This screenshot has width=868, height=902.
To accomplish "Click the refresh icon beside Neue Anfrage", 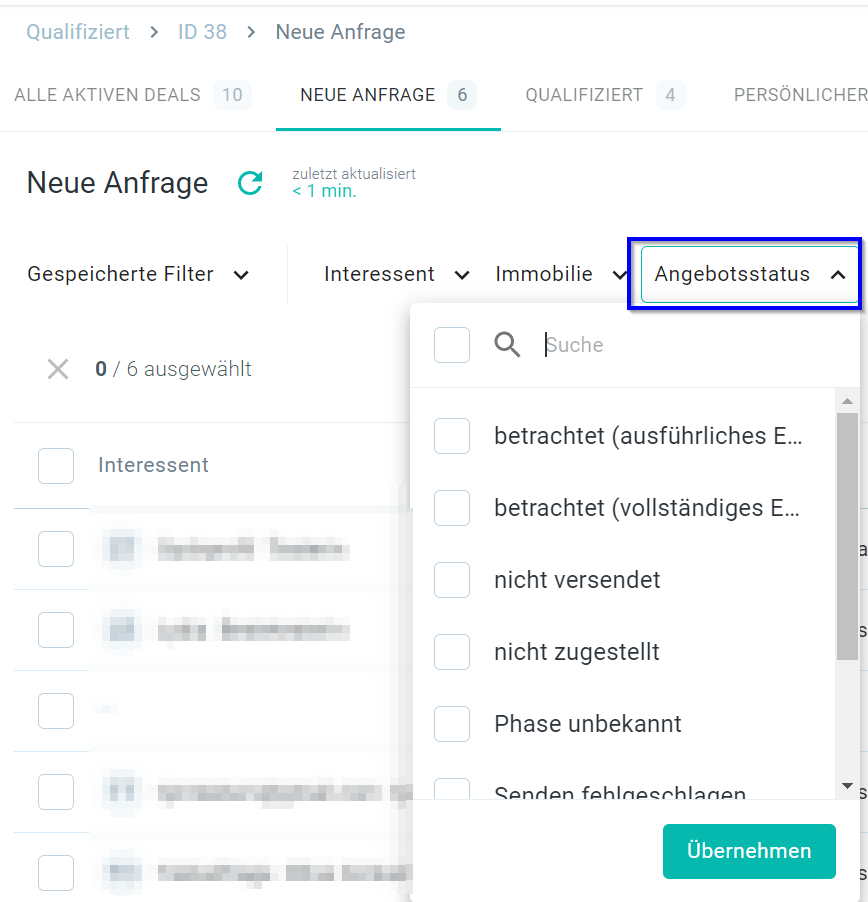I will coord(249,183).
